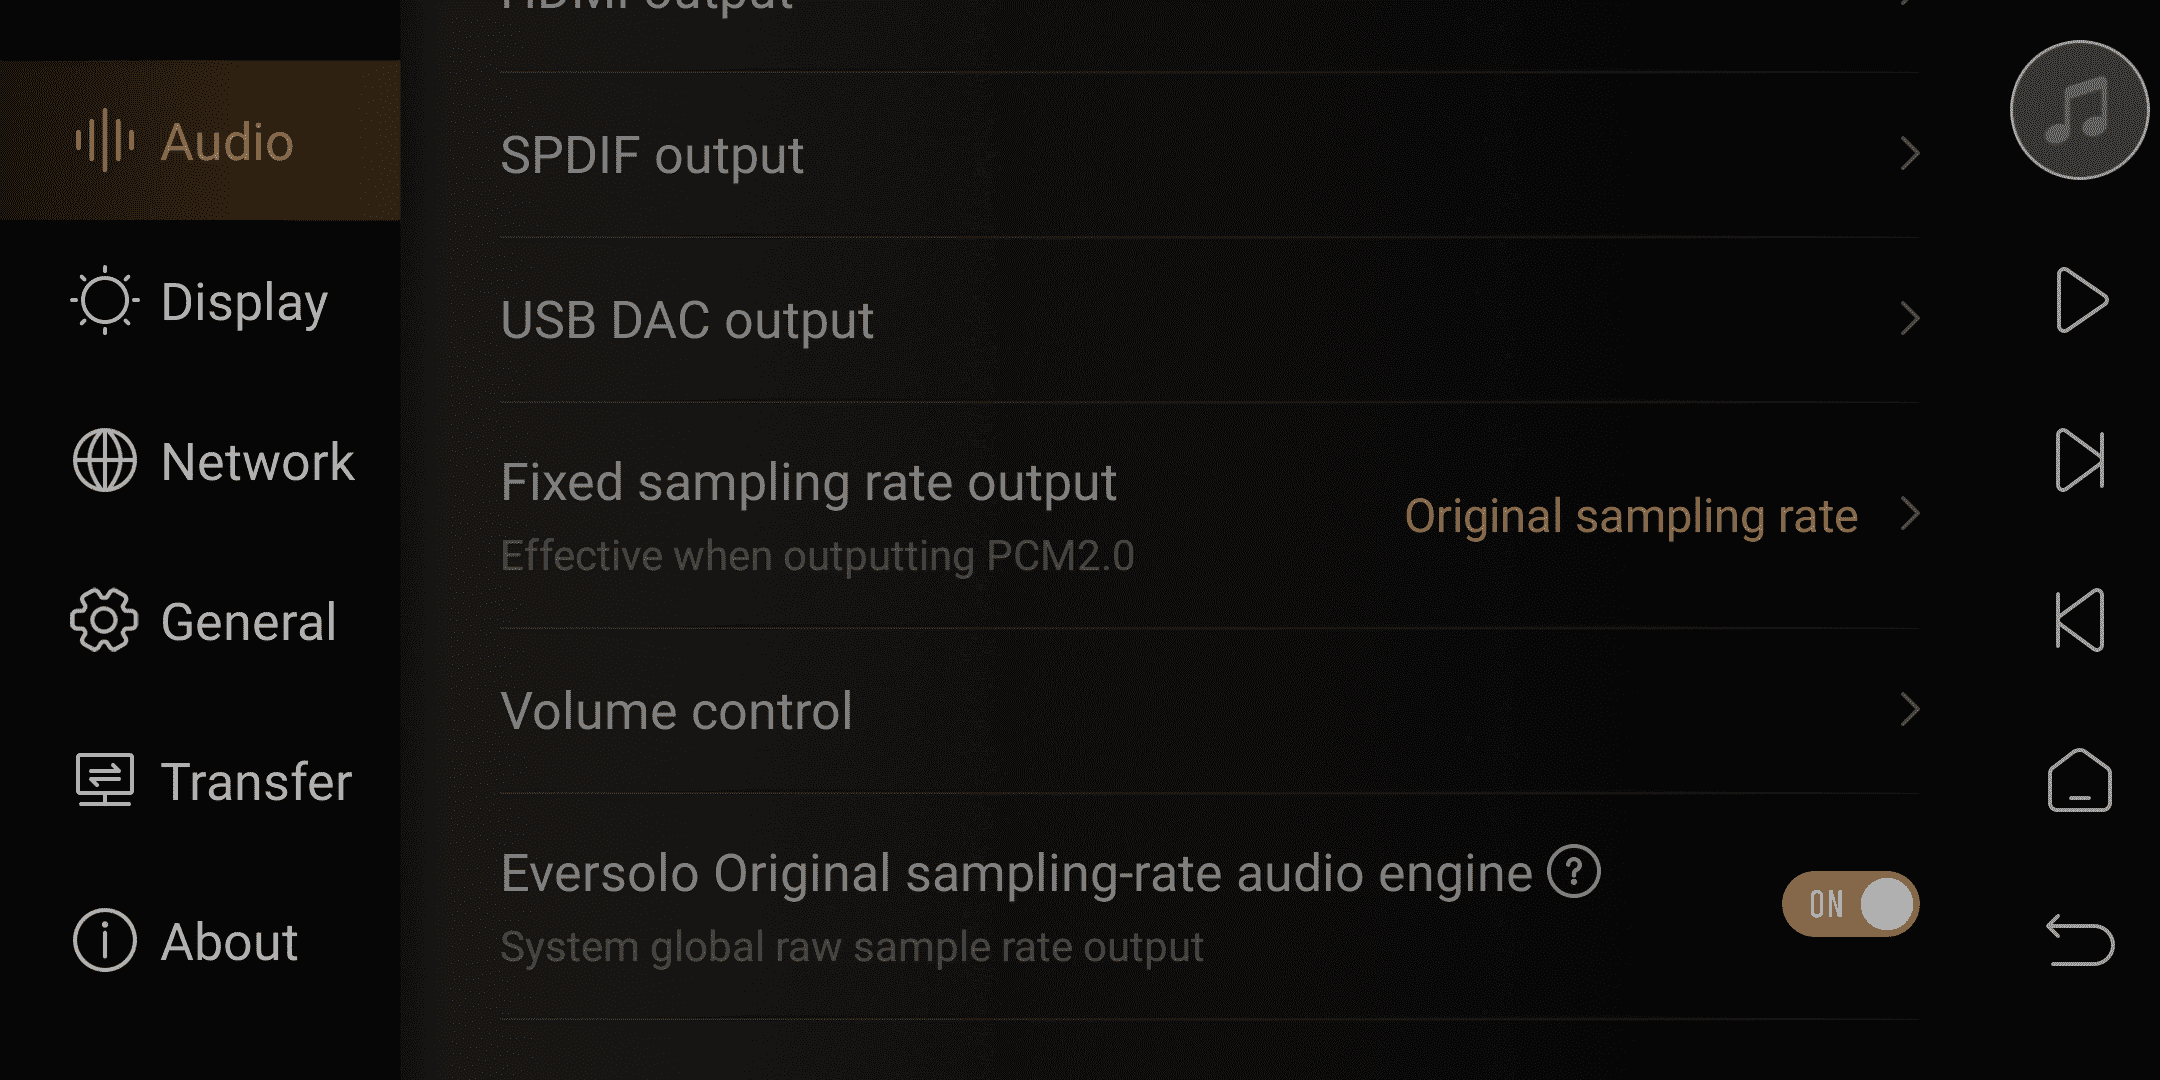The height and width of the screenshot is (1080, 2160).
Task: Open help icon beside Eversolo audio engine
Action: tap(1574, 872)
